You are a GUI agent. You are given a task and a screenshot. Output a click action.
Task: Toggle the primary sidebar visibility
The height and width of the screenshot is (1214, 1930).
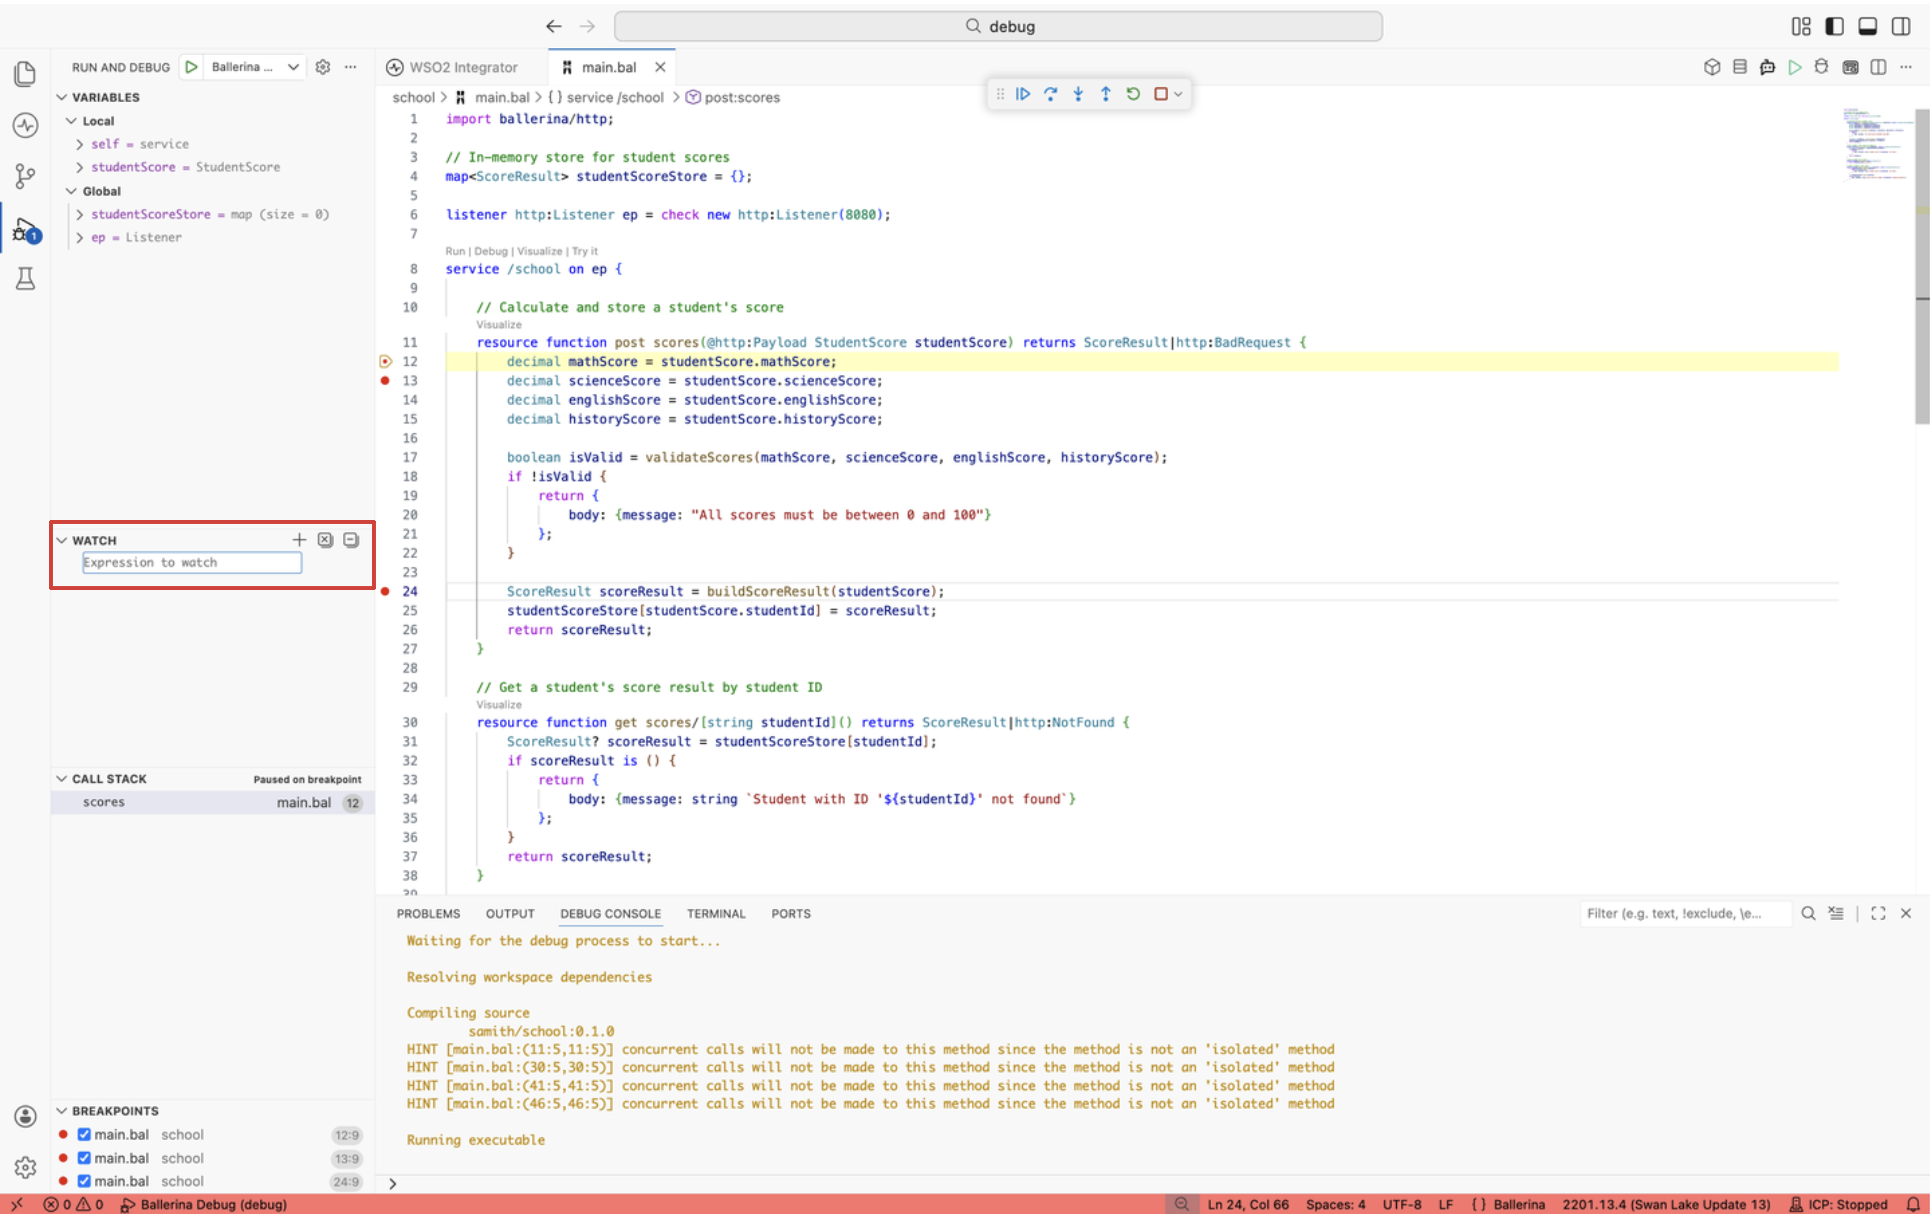(x=1834, y=26)
